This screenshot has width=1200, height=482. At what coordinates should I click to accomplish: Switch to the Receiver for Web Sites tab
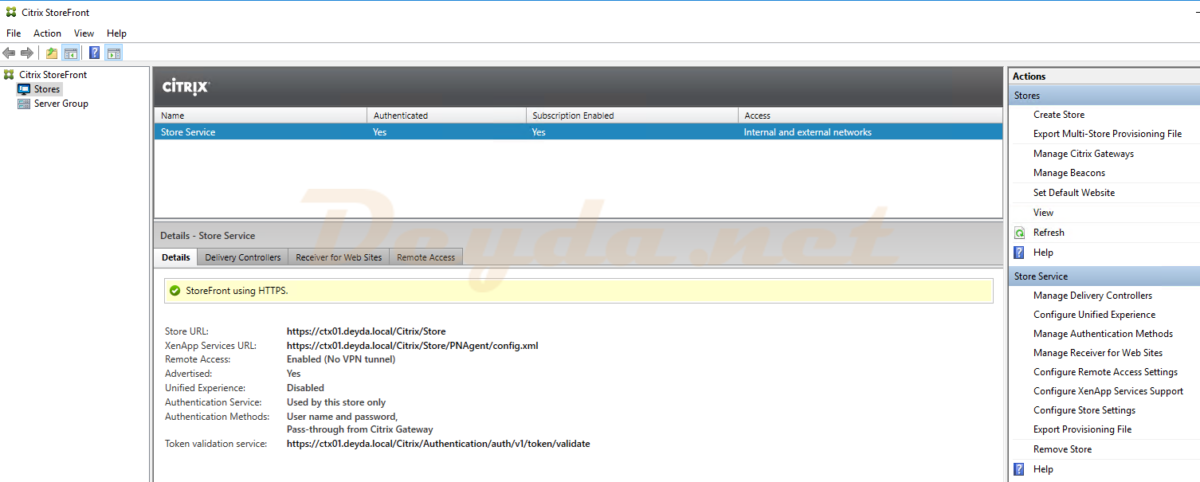[338, 257]
